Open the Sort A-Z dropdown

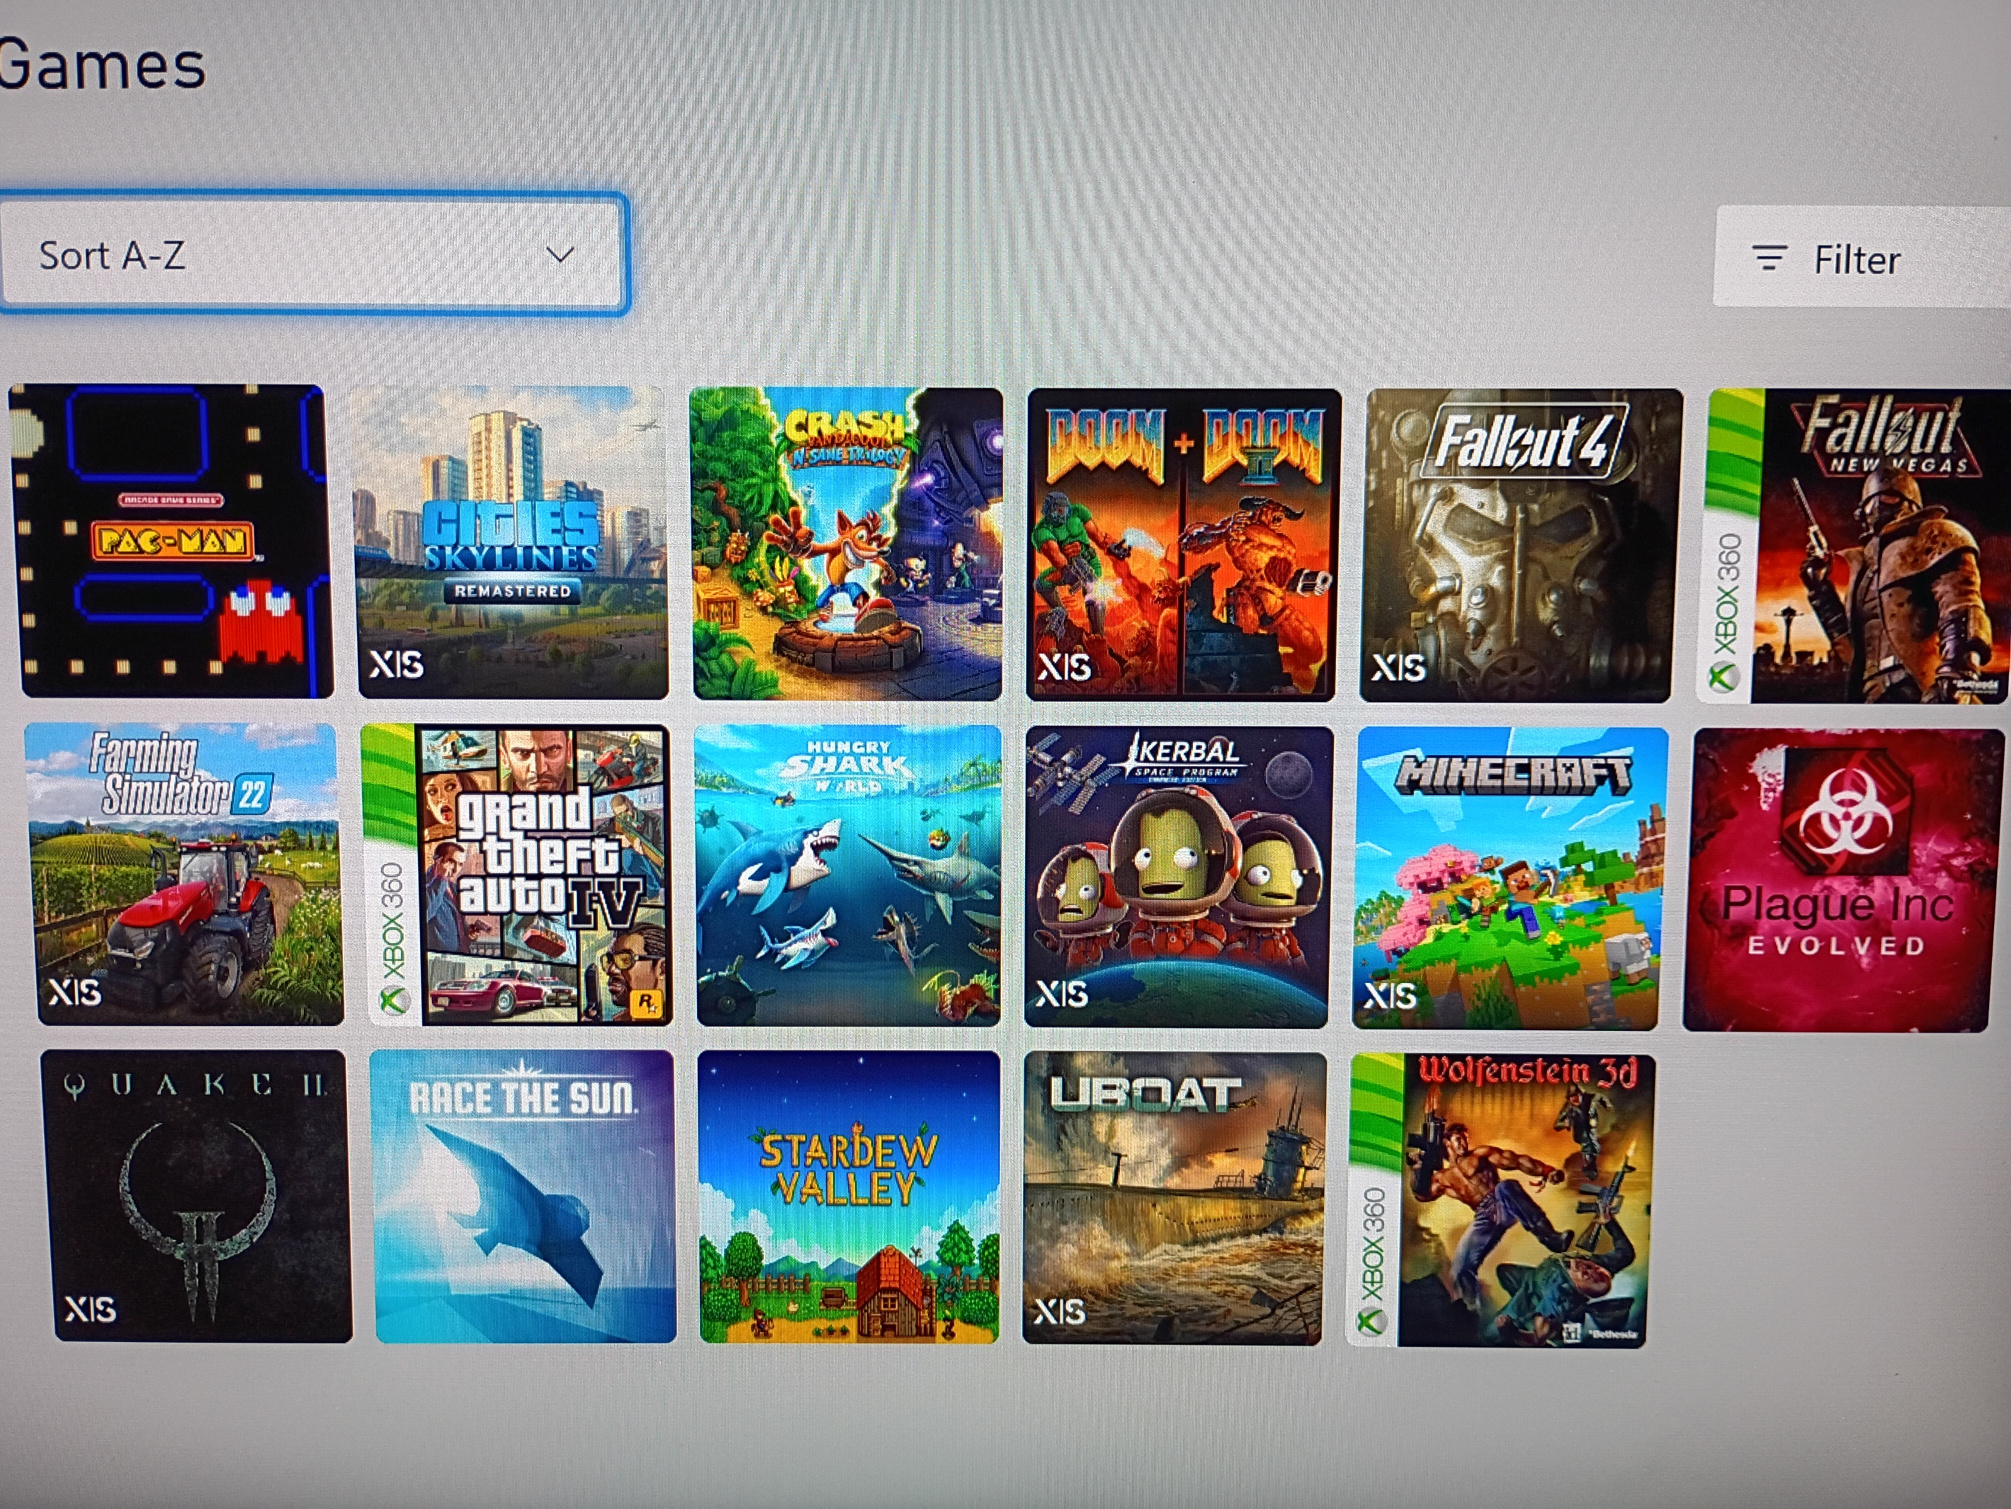click(312, 255)
